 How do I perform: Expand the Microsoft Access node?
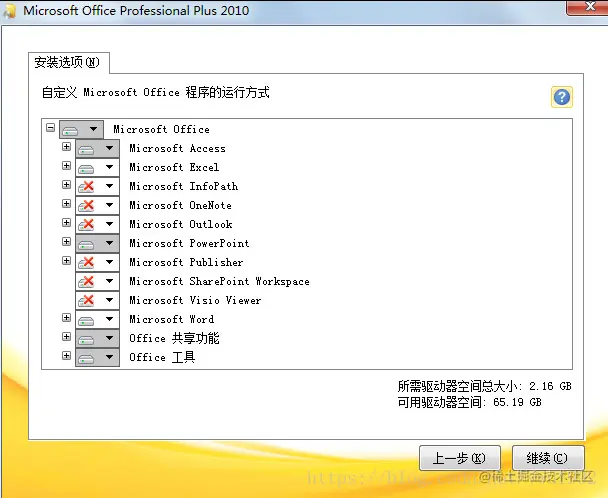(66, 147)
